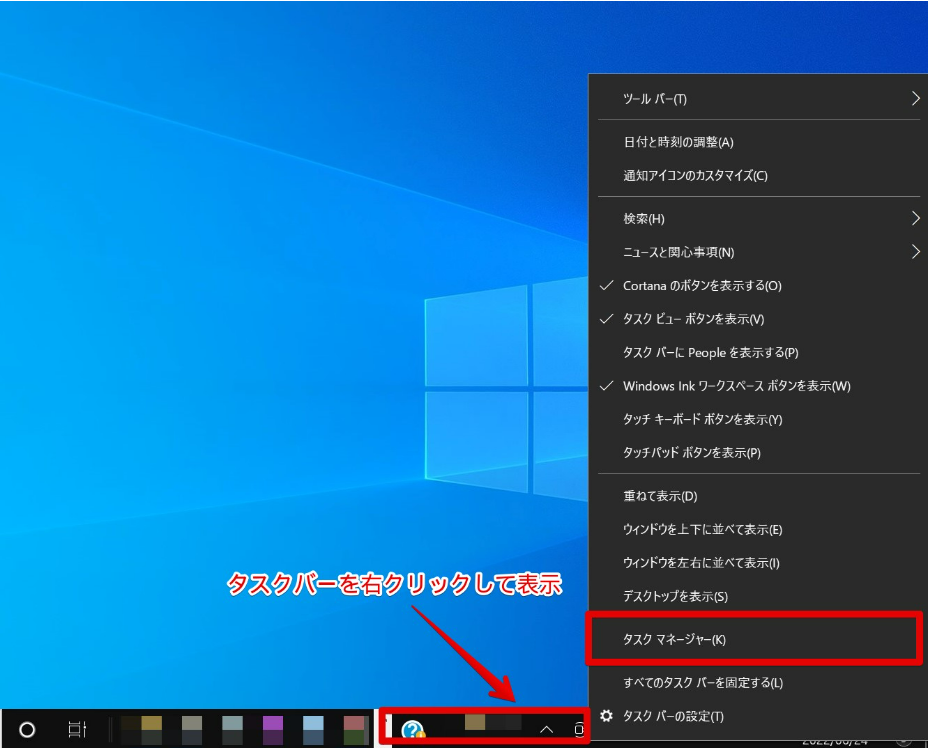Click the question mark help icon in system tray
Screen dimensions: 928x748
[414, 726]
